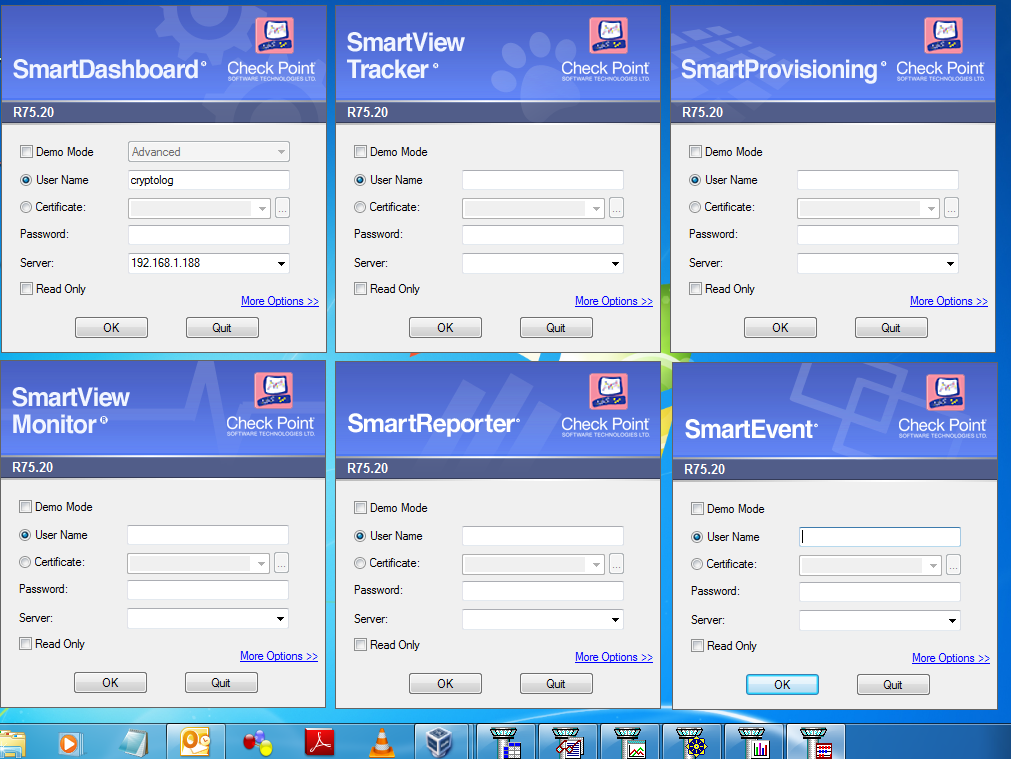Enable Demo Mode in SmartView Tracker
1011x759 pixels.
pyautogui.click(x=360, y=152)
